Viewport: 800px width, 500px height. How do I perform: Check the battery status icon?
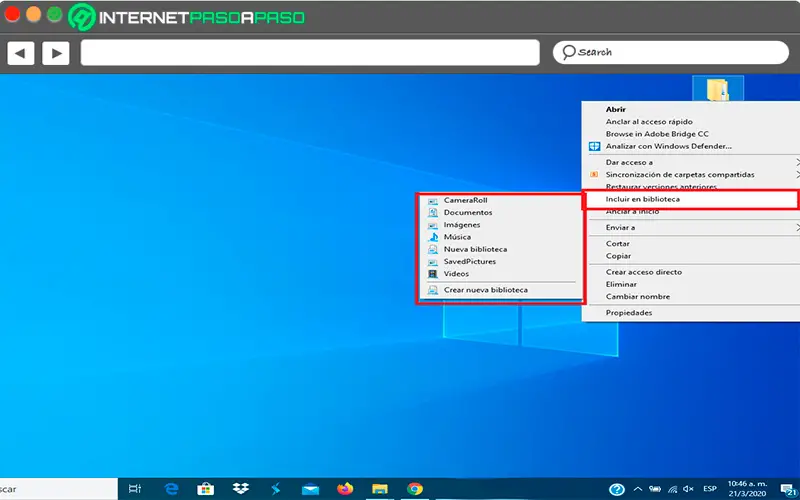pos(655,489)
